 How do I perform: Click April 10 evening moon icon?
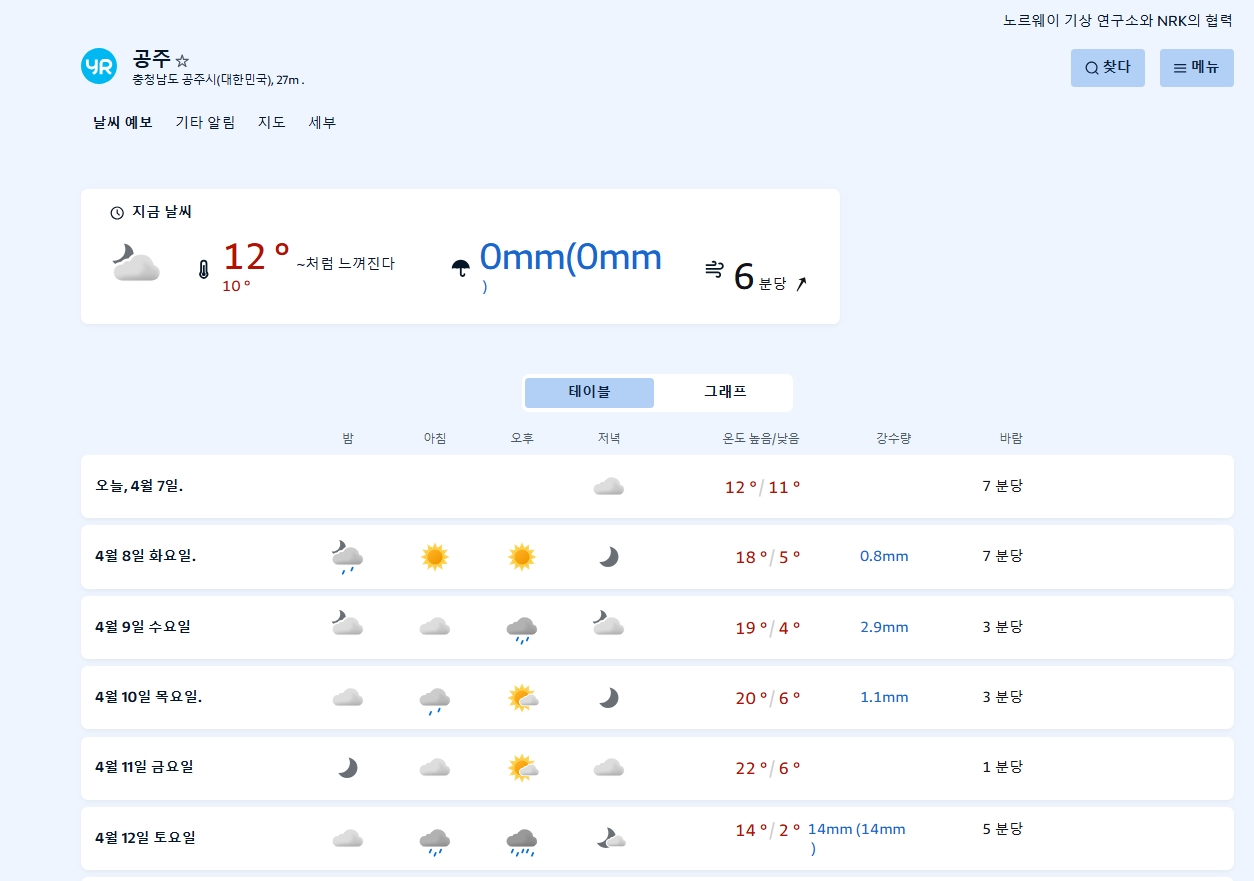[x=608, y=697]
